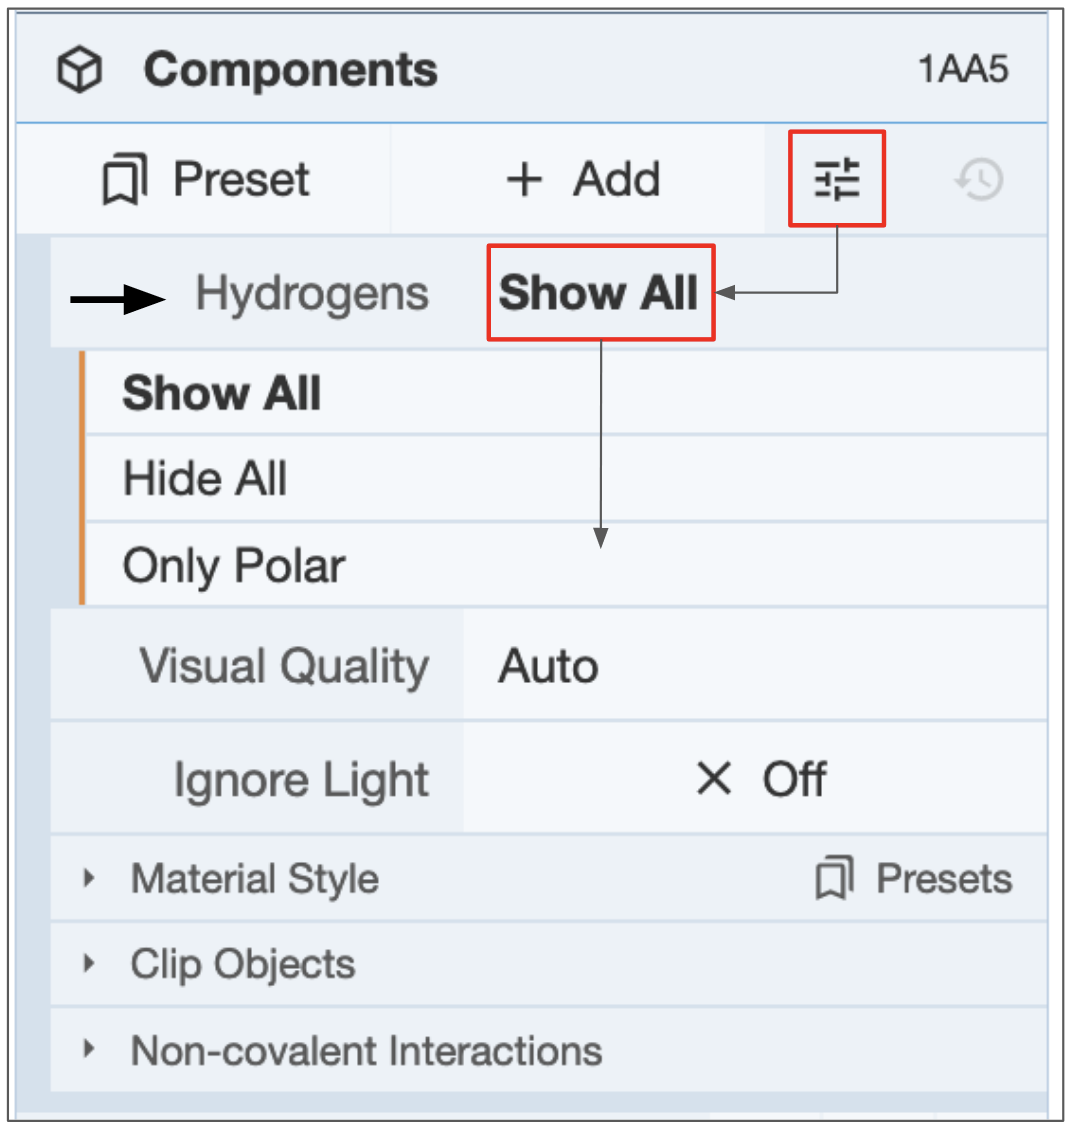
Task: Click the Components panel header
Action: [x=291, y=71]
